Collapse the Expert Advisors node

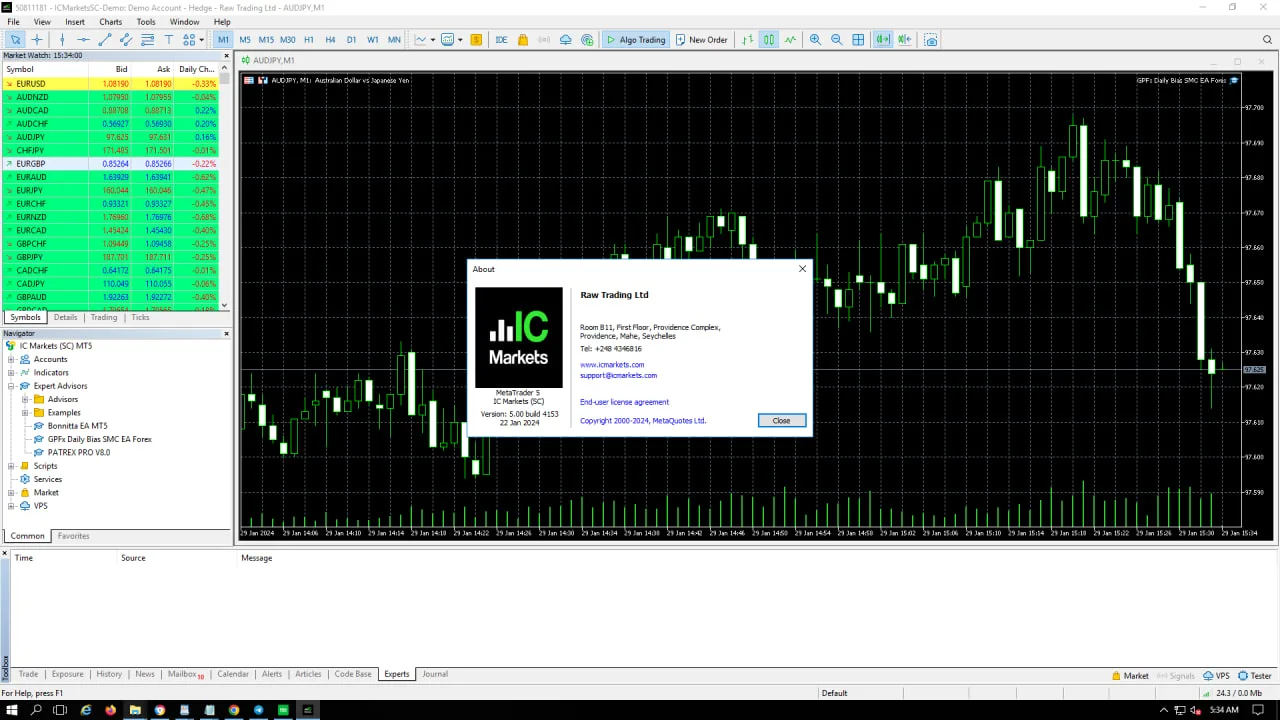coord(11,386)
